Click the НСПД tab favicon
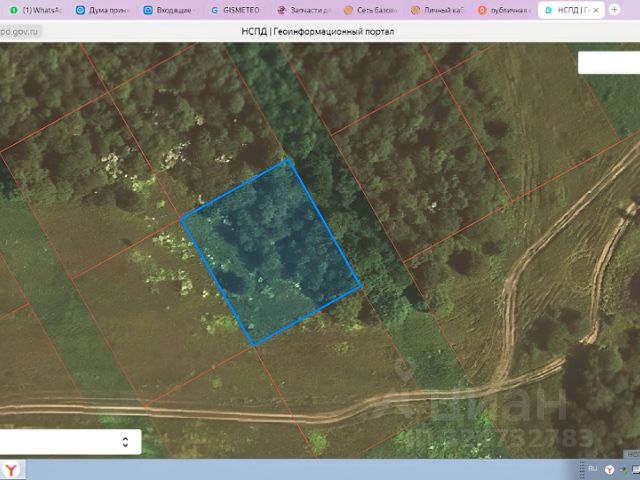The height and width of the screenshot is (480, 640). 549,11
